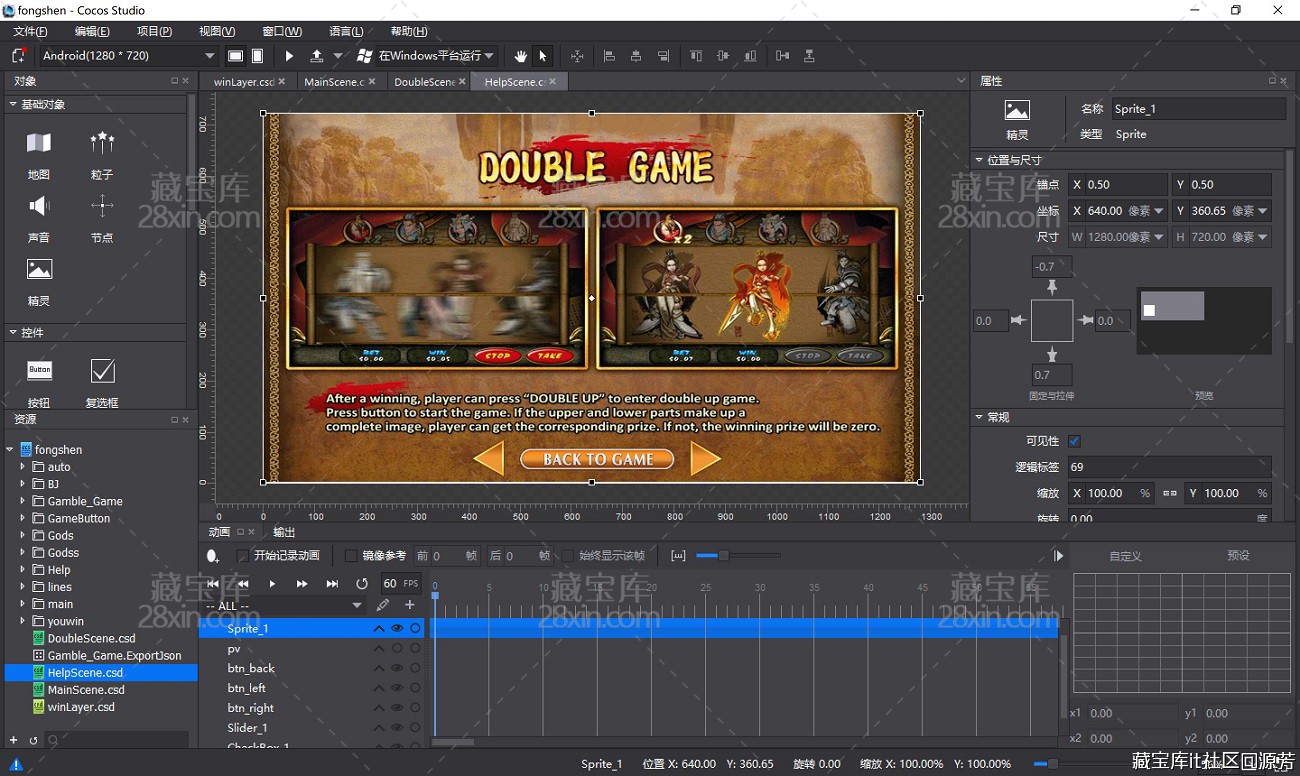1300x776 pixels.
Task: Expand the Gods folder
Action: coord(23,535)
